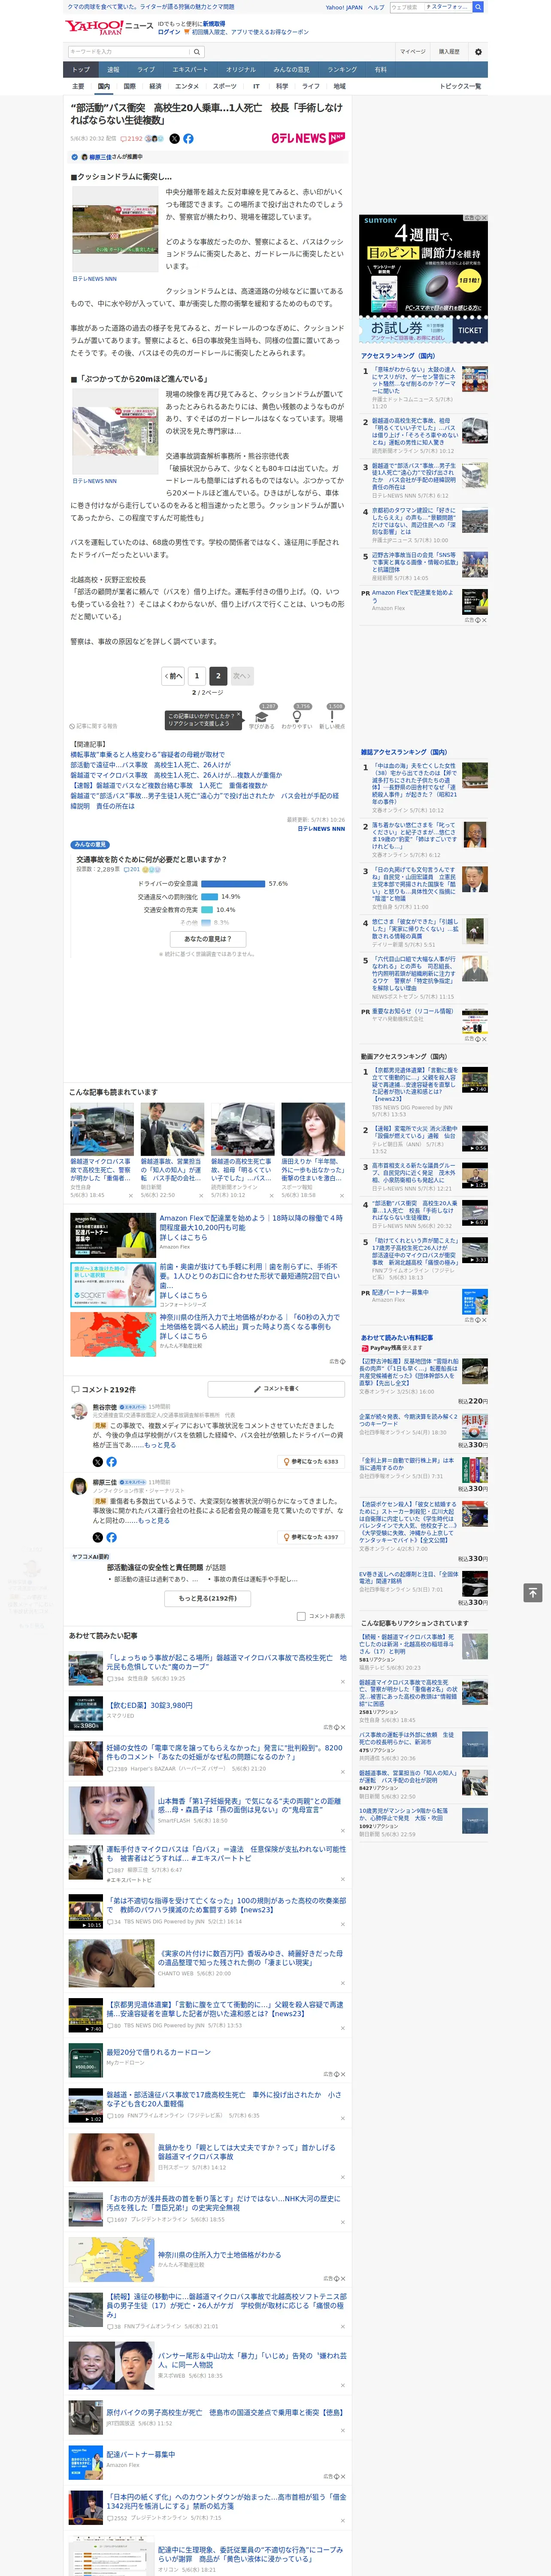
Task: Open the ライブ navigation tab
Action: pyautogui.click(x=146, y=70)
